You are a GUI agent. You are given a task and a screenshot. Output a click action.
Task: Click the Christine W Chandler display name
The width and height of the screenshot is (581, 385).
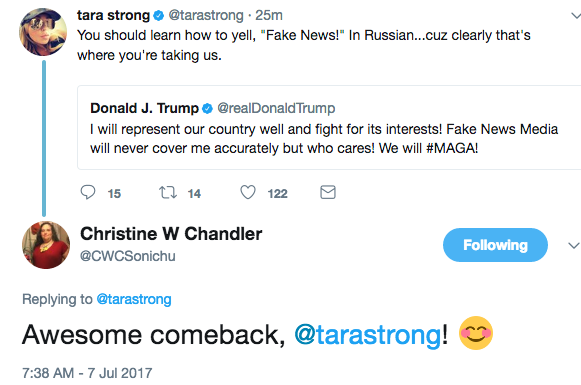point(171,234)
